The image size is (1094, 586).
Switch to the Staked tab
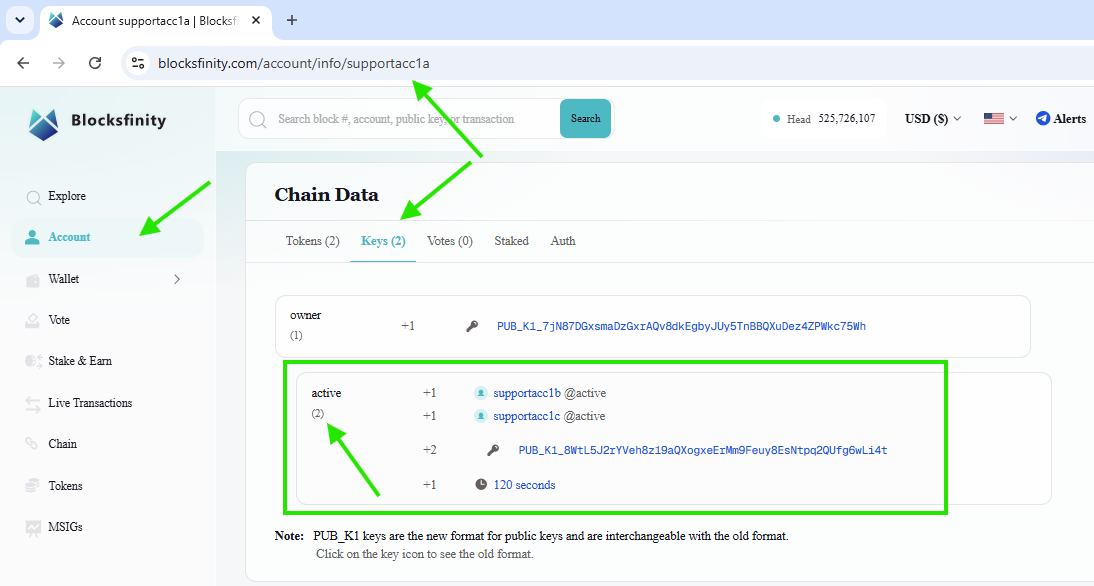point(511,241)
